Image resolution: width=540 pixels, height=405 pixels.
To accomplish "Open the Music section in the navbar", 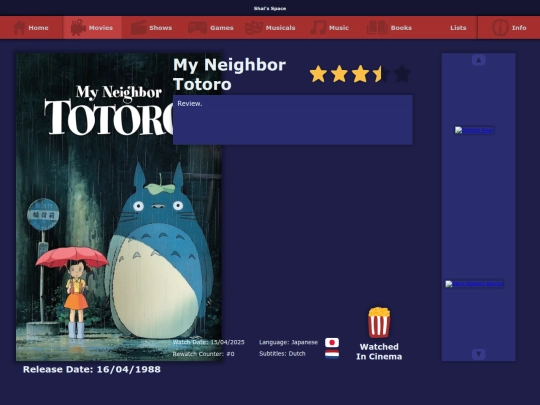I will (330, 28).
